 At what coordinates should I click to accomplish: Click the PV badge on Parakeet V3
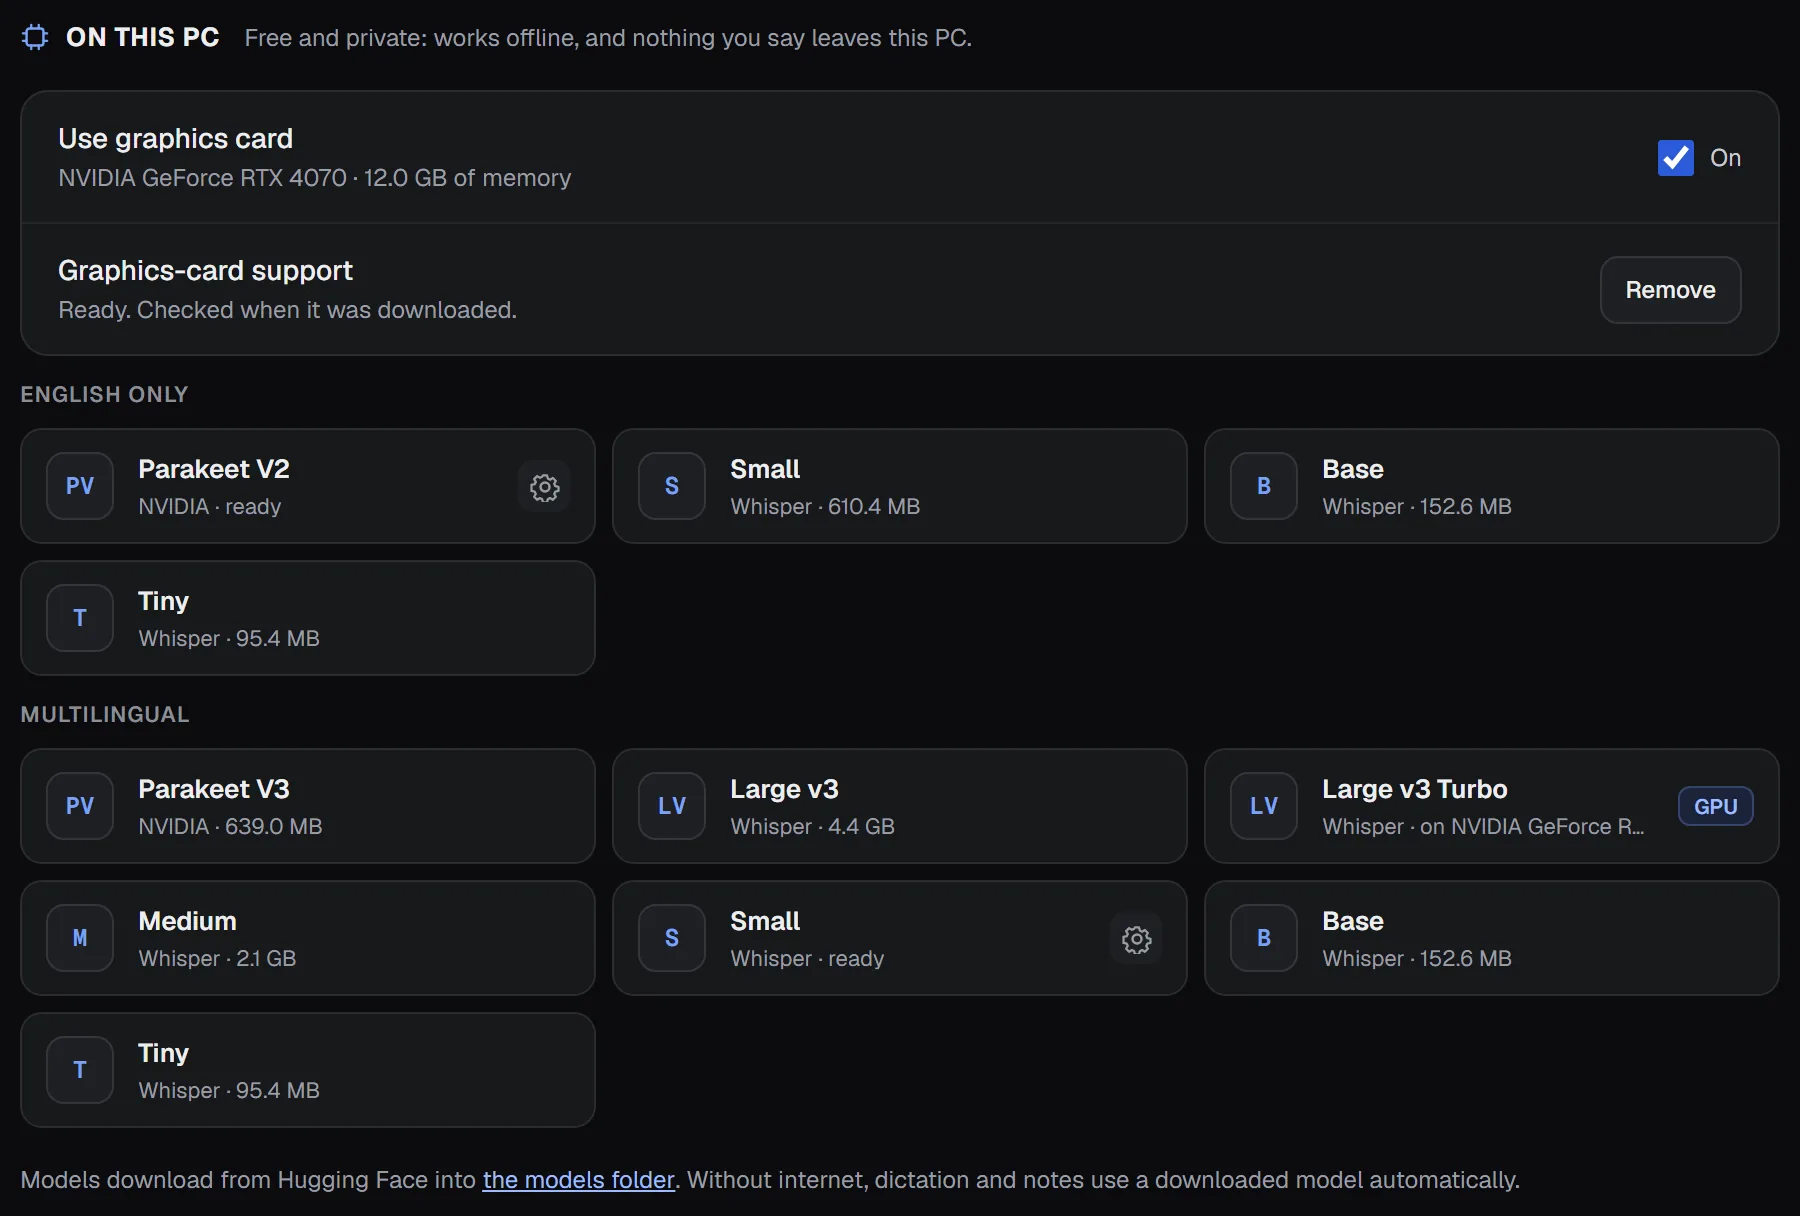[x=80, y=806]
